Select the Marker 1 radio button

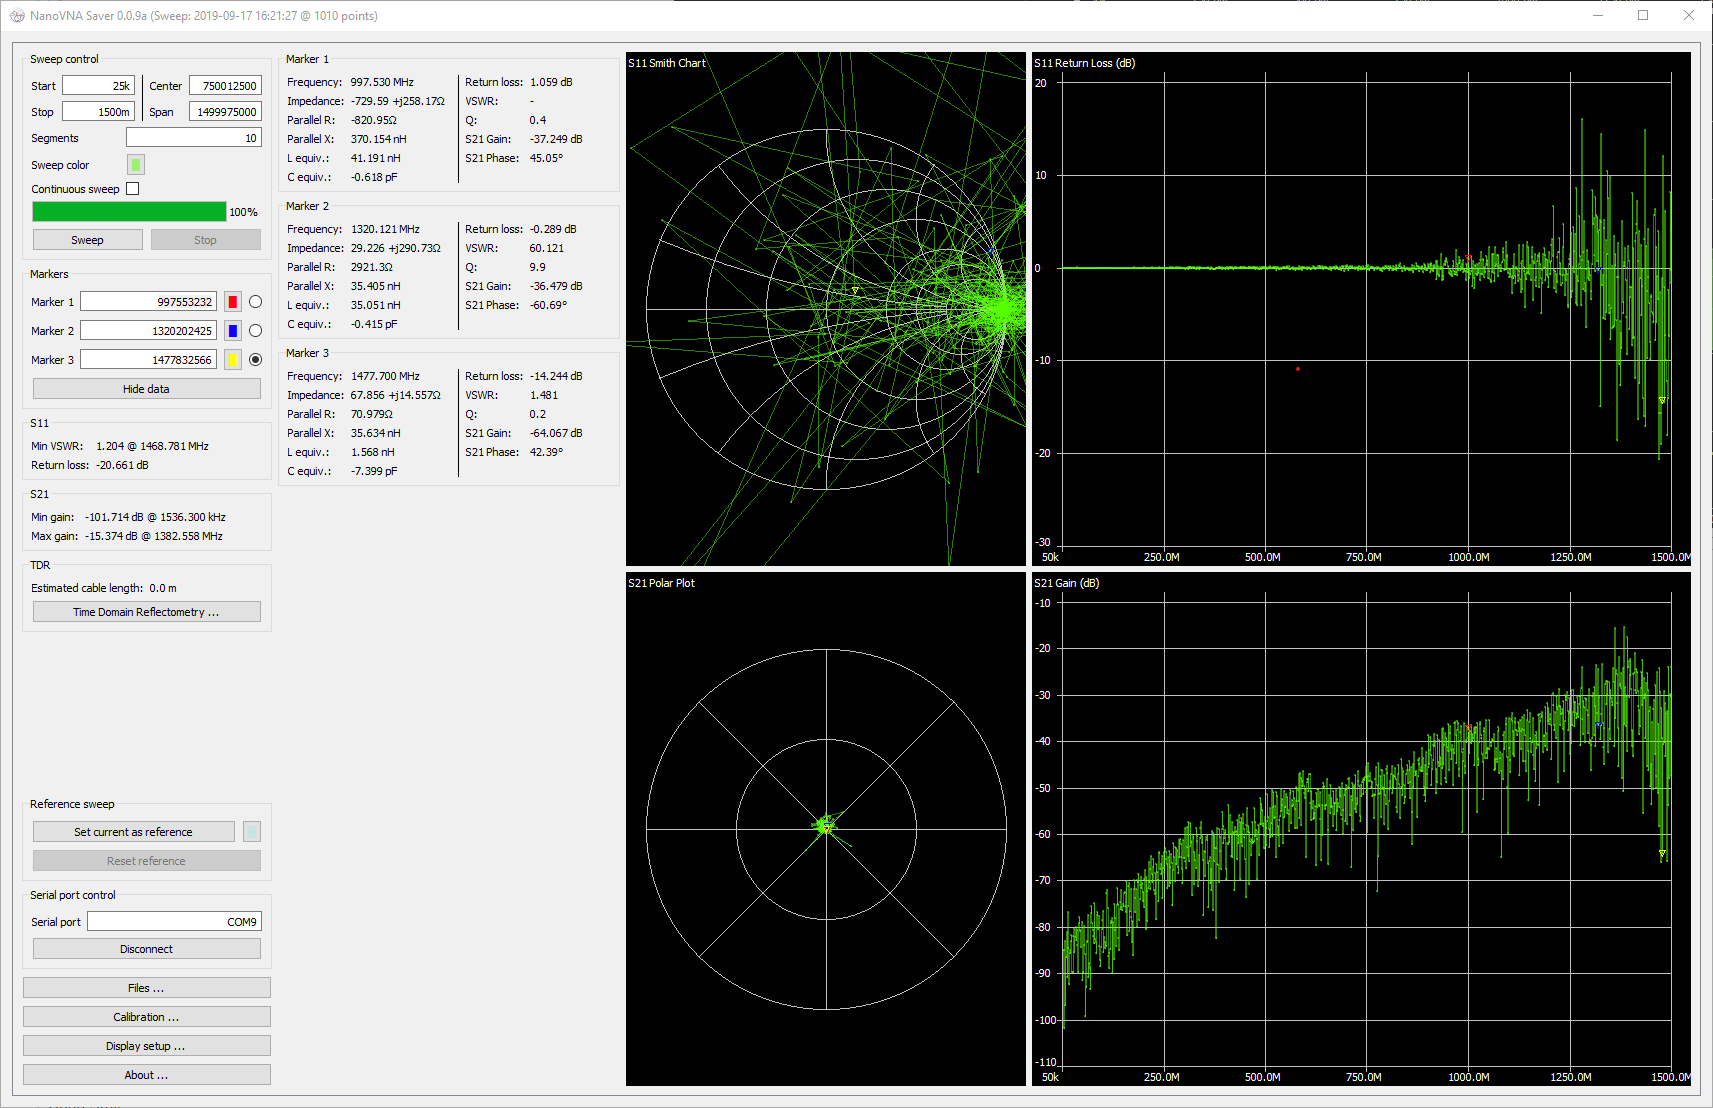(x=256, y=302)
